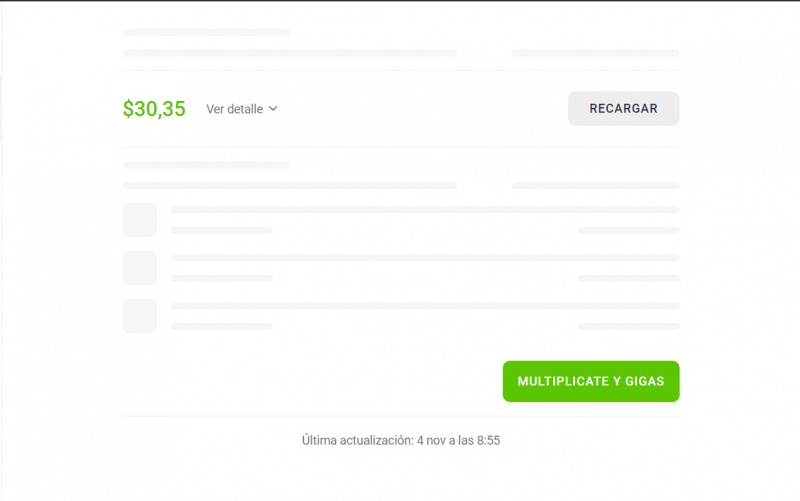Viewport: 800px width, 501px height.
Task: Click the RECARGAR button
Action: point(623,109)
